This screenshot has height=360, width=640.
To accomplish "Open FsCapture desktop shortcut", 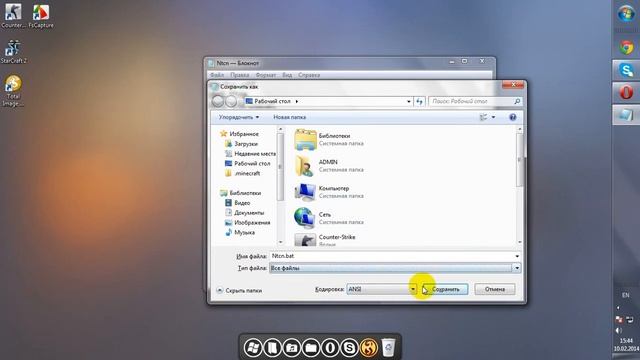I will pyautogui.click(x=41, y=16).
